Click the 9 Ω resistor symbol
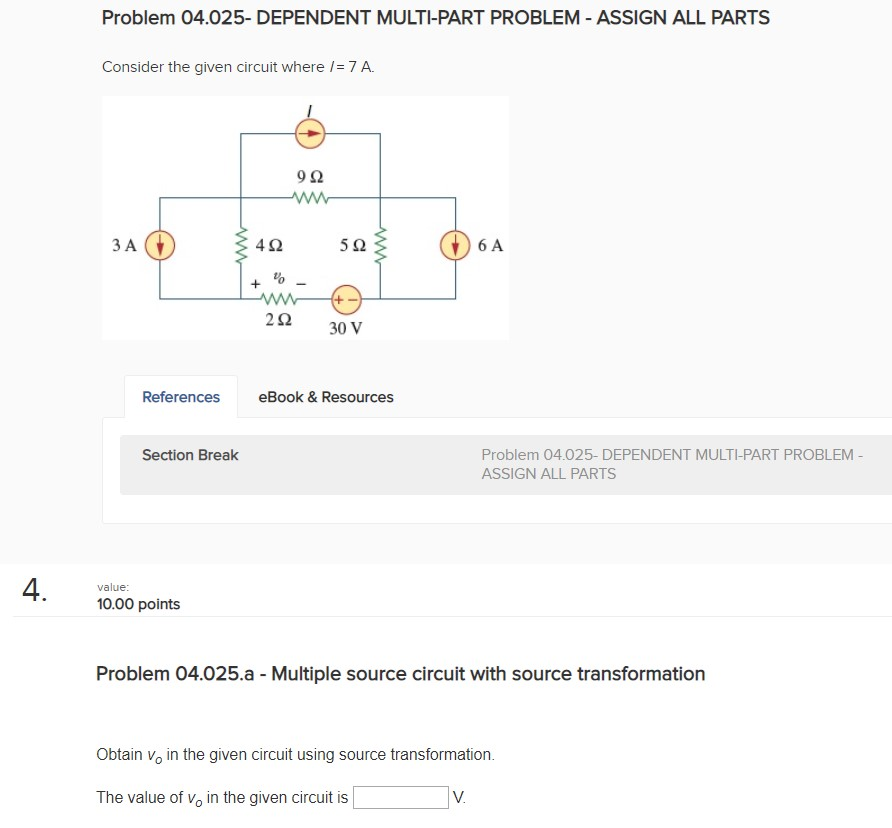This screenshot has height=828, width=892. 309,198
